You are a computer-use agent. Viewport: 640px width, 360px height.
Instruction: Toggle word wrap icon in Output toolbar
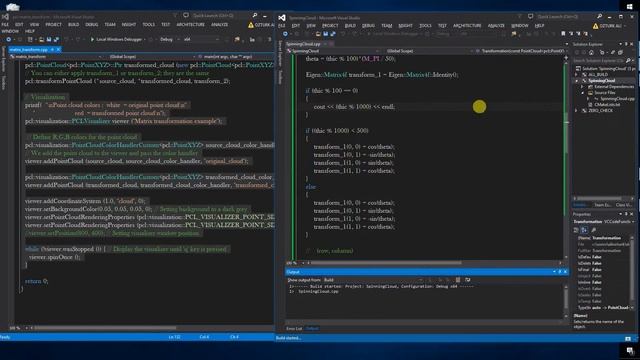(468, 280)
